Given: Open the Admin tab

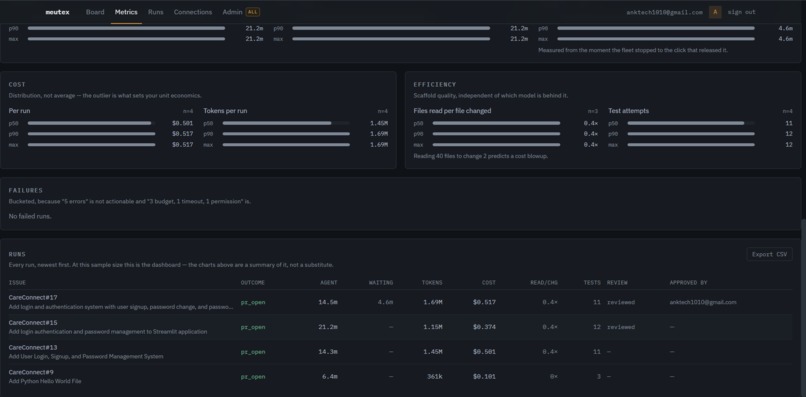Looking at the screenshot, I should pyautogui.click(x=232, y=12).
